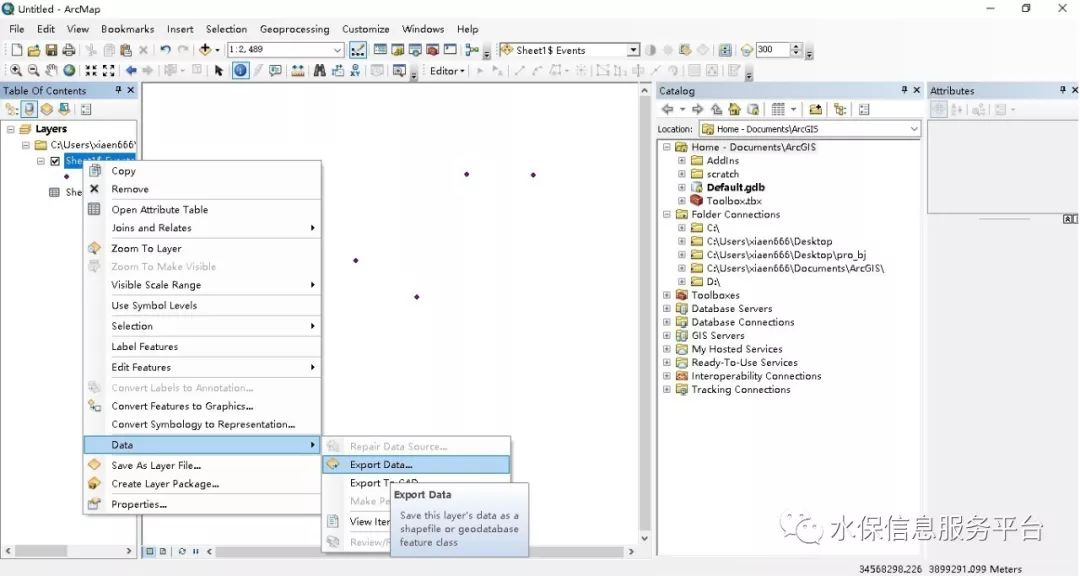The width and height of the screenshot is (1080, 576).
Task: Select Toolbox.tbx in the Catalog tree
Action: click(x=734, y=201)
